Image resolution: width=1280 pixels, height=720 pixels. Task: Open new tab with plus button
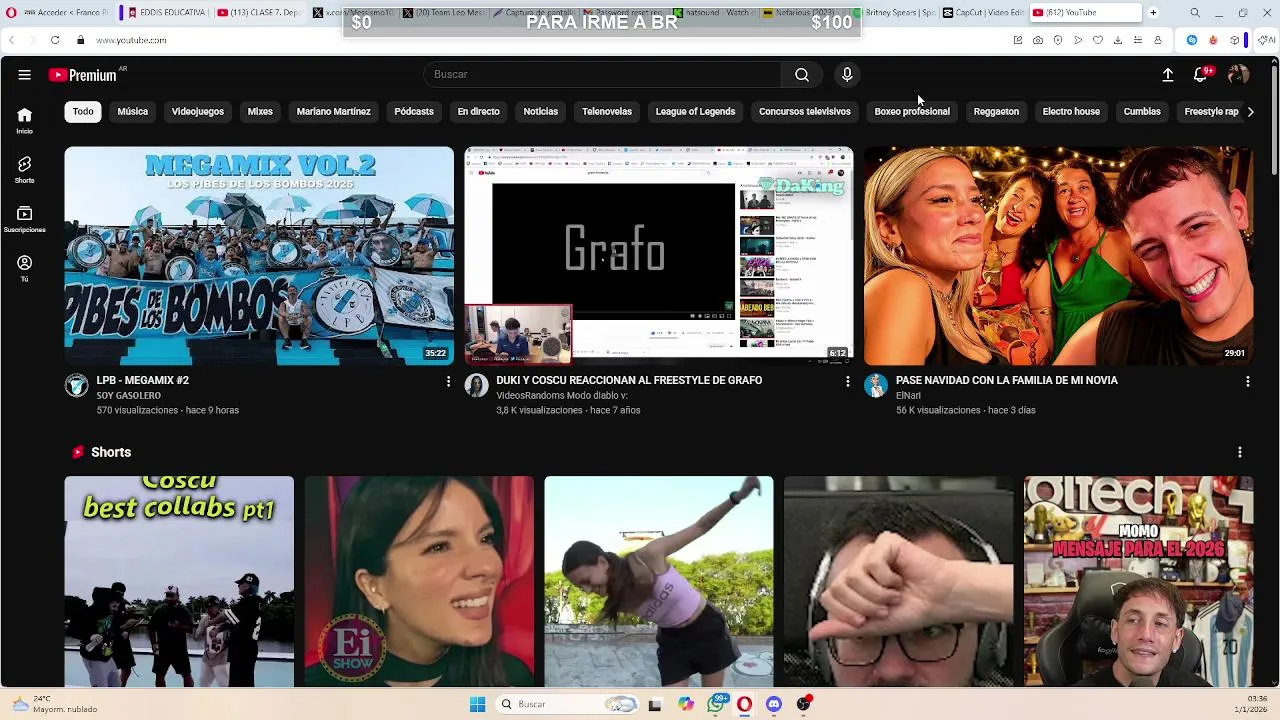[x=1153, y=13]
